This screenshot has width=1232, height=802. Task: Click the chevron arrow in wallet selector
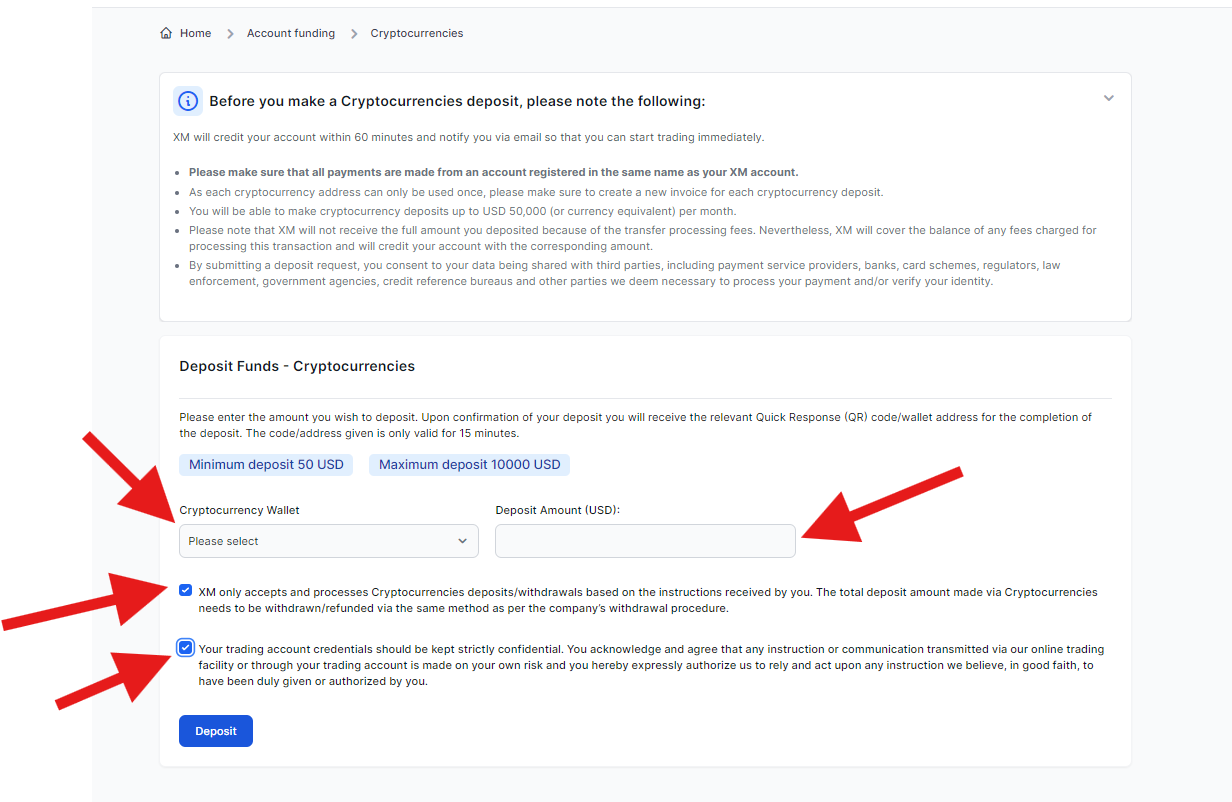click(x=462, y=541)
